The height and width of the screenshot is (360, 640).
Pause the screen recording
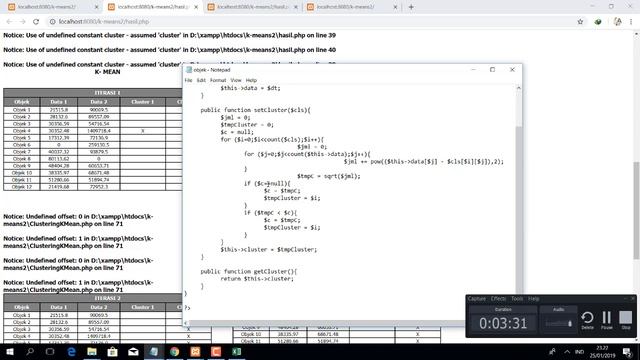(607, 320)
